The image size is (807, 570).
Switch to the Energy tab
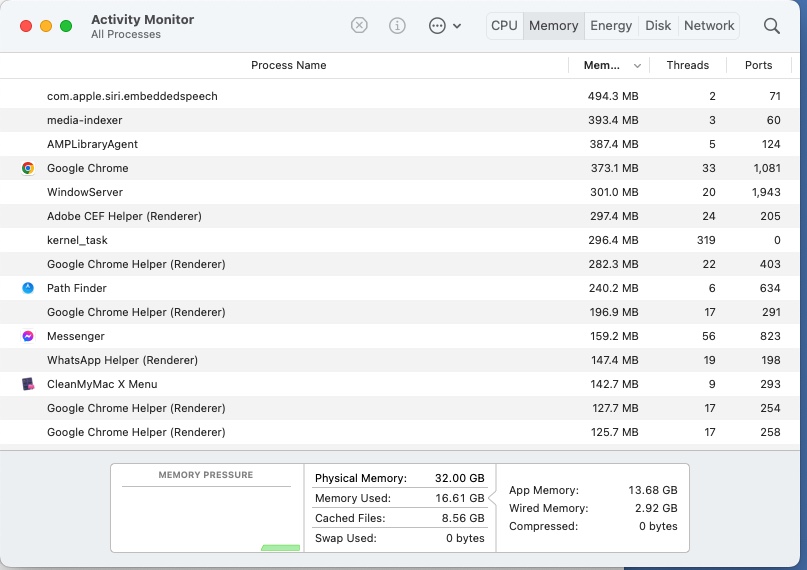point(611,26)
